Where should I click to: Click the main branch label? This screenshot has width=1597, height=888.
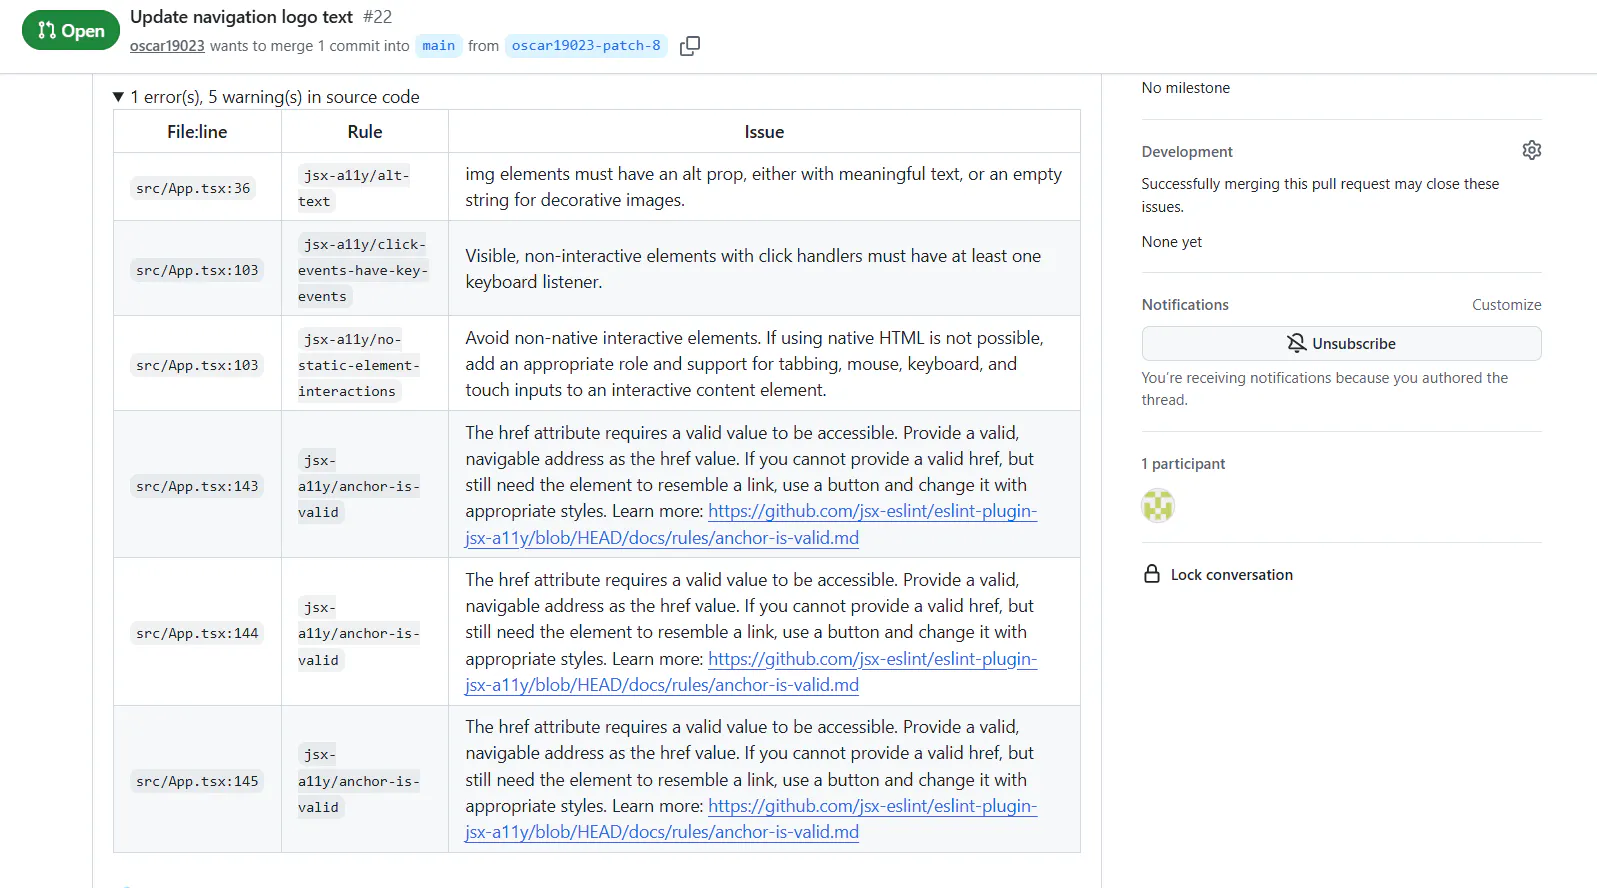tap(438, 46)
